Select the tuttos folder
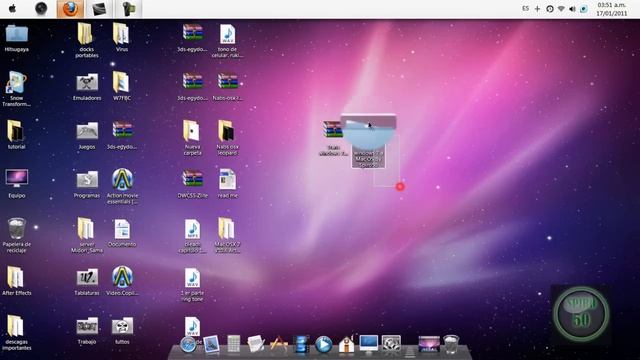The image size is (640, 360). click(122, 330)
